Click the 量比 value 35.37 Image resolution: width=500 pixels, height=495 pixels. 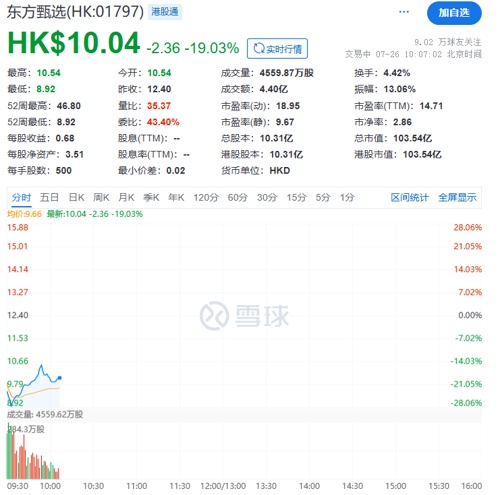(159, 106)
